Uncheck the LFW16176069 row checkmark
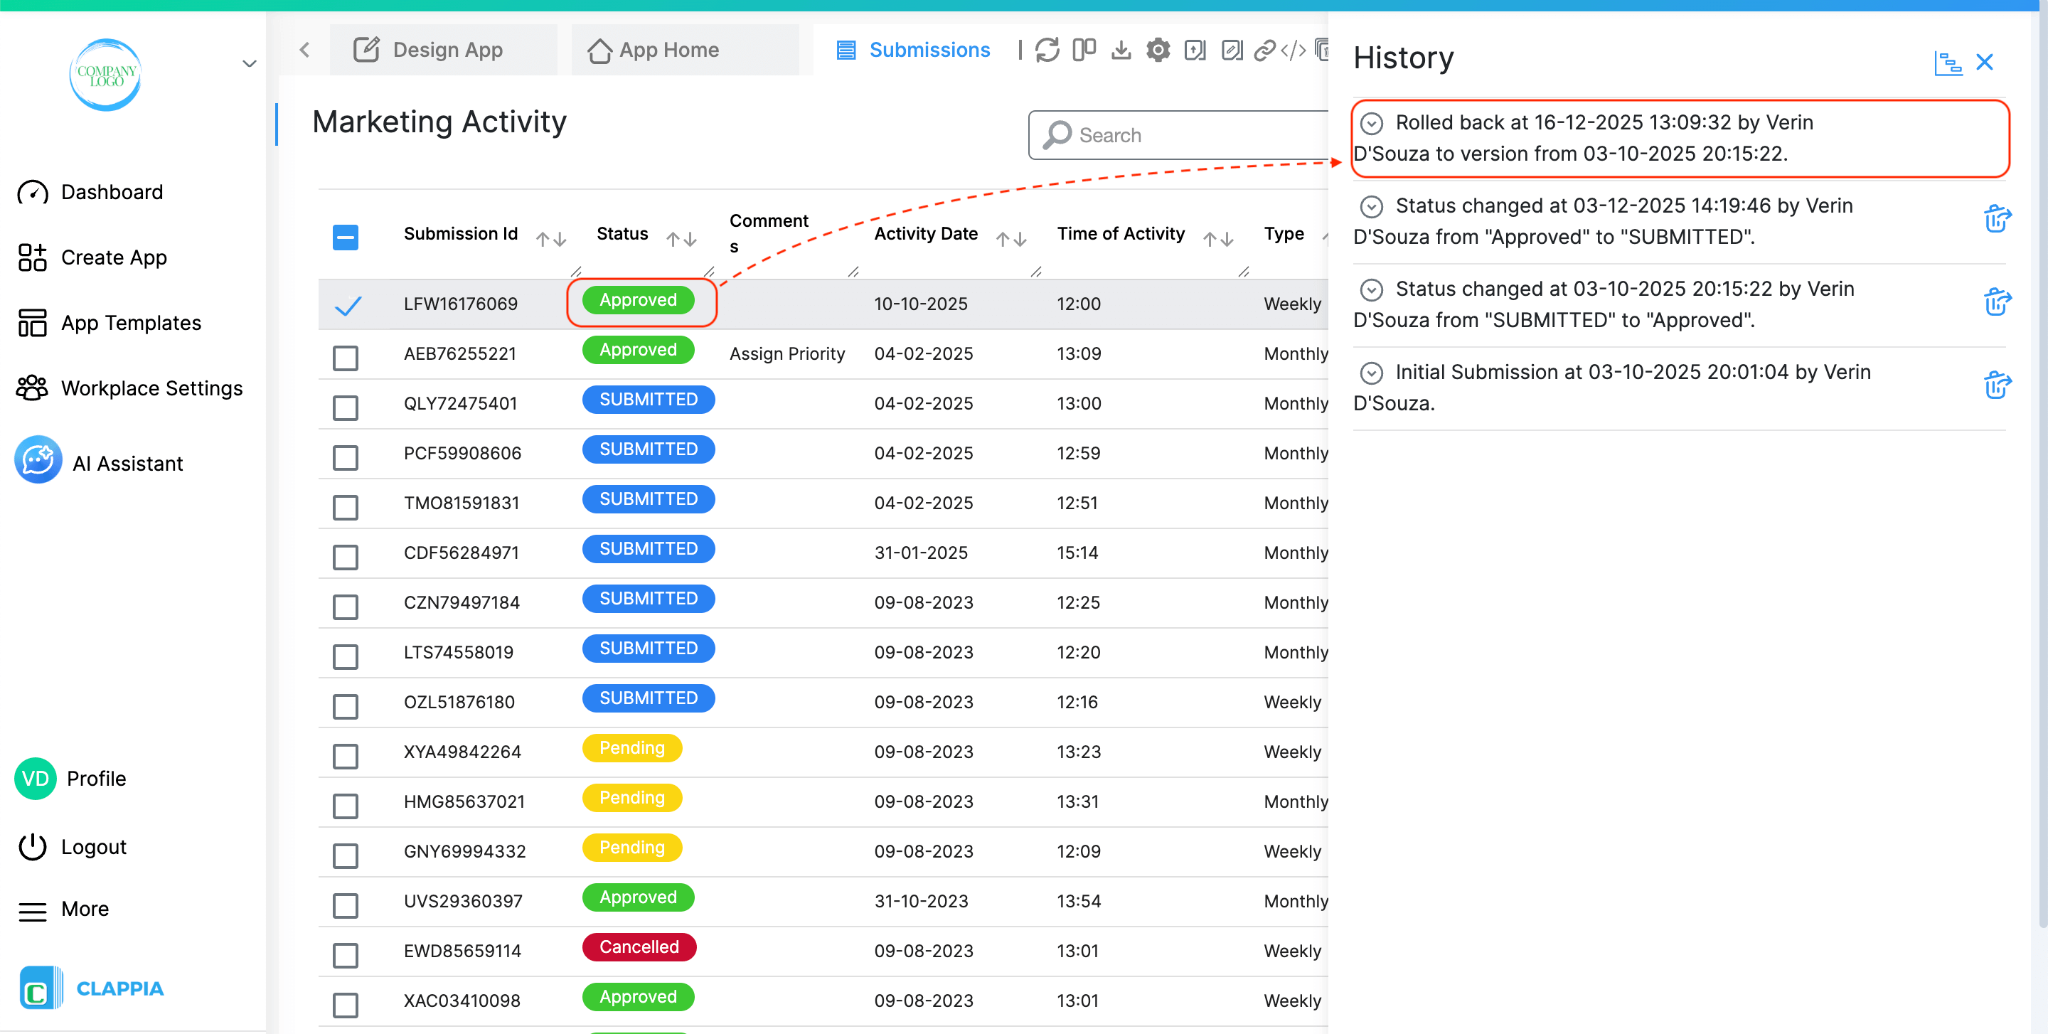 point(347,306)
